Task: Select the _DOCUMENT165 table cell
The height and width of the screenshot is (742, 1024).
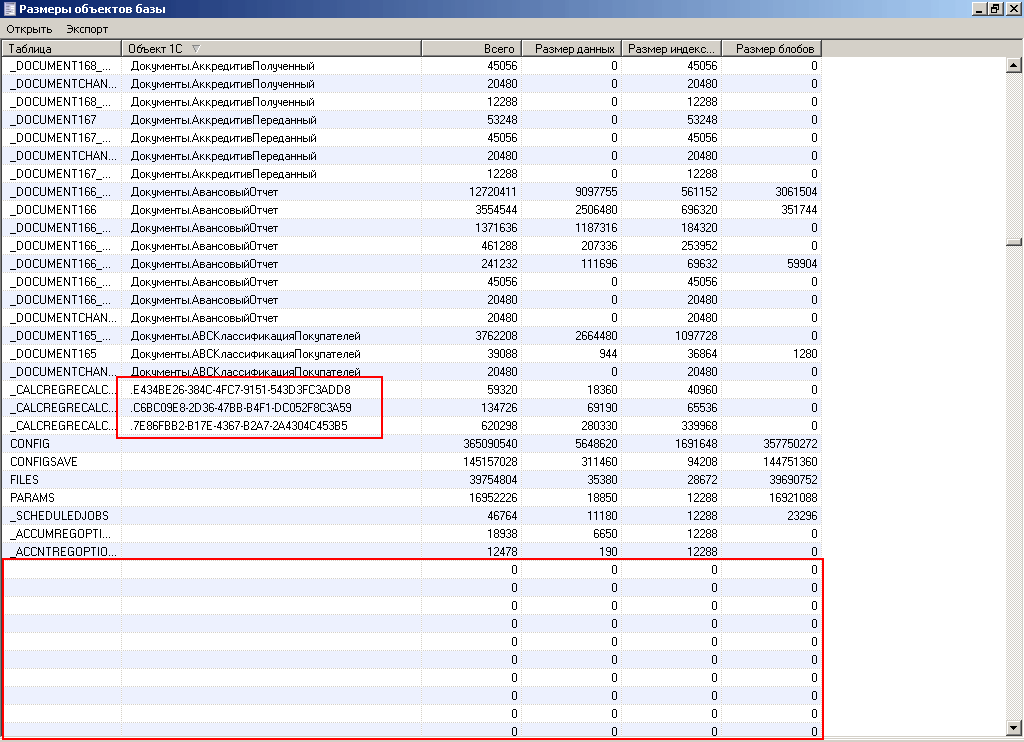Action: tap(61, 353)
